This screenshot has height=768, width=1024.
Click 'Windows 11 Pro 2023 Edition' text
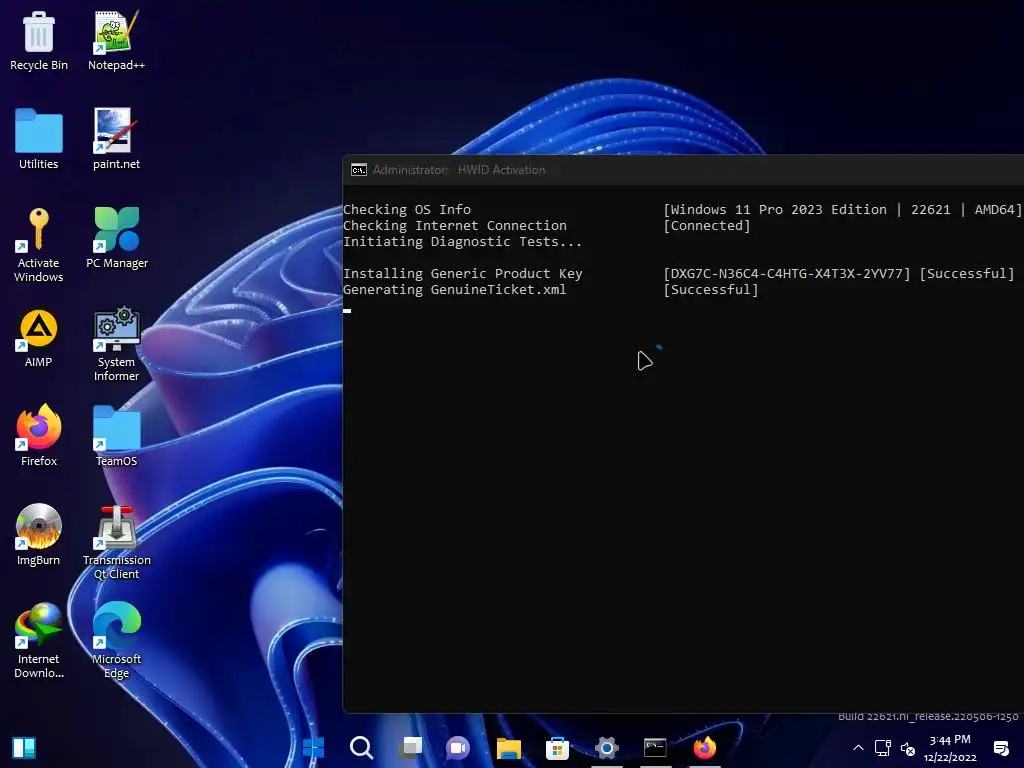point(779,210)
